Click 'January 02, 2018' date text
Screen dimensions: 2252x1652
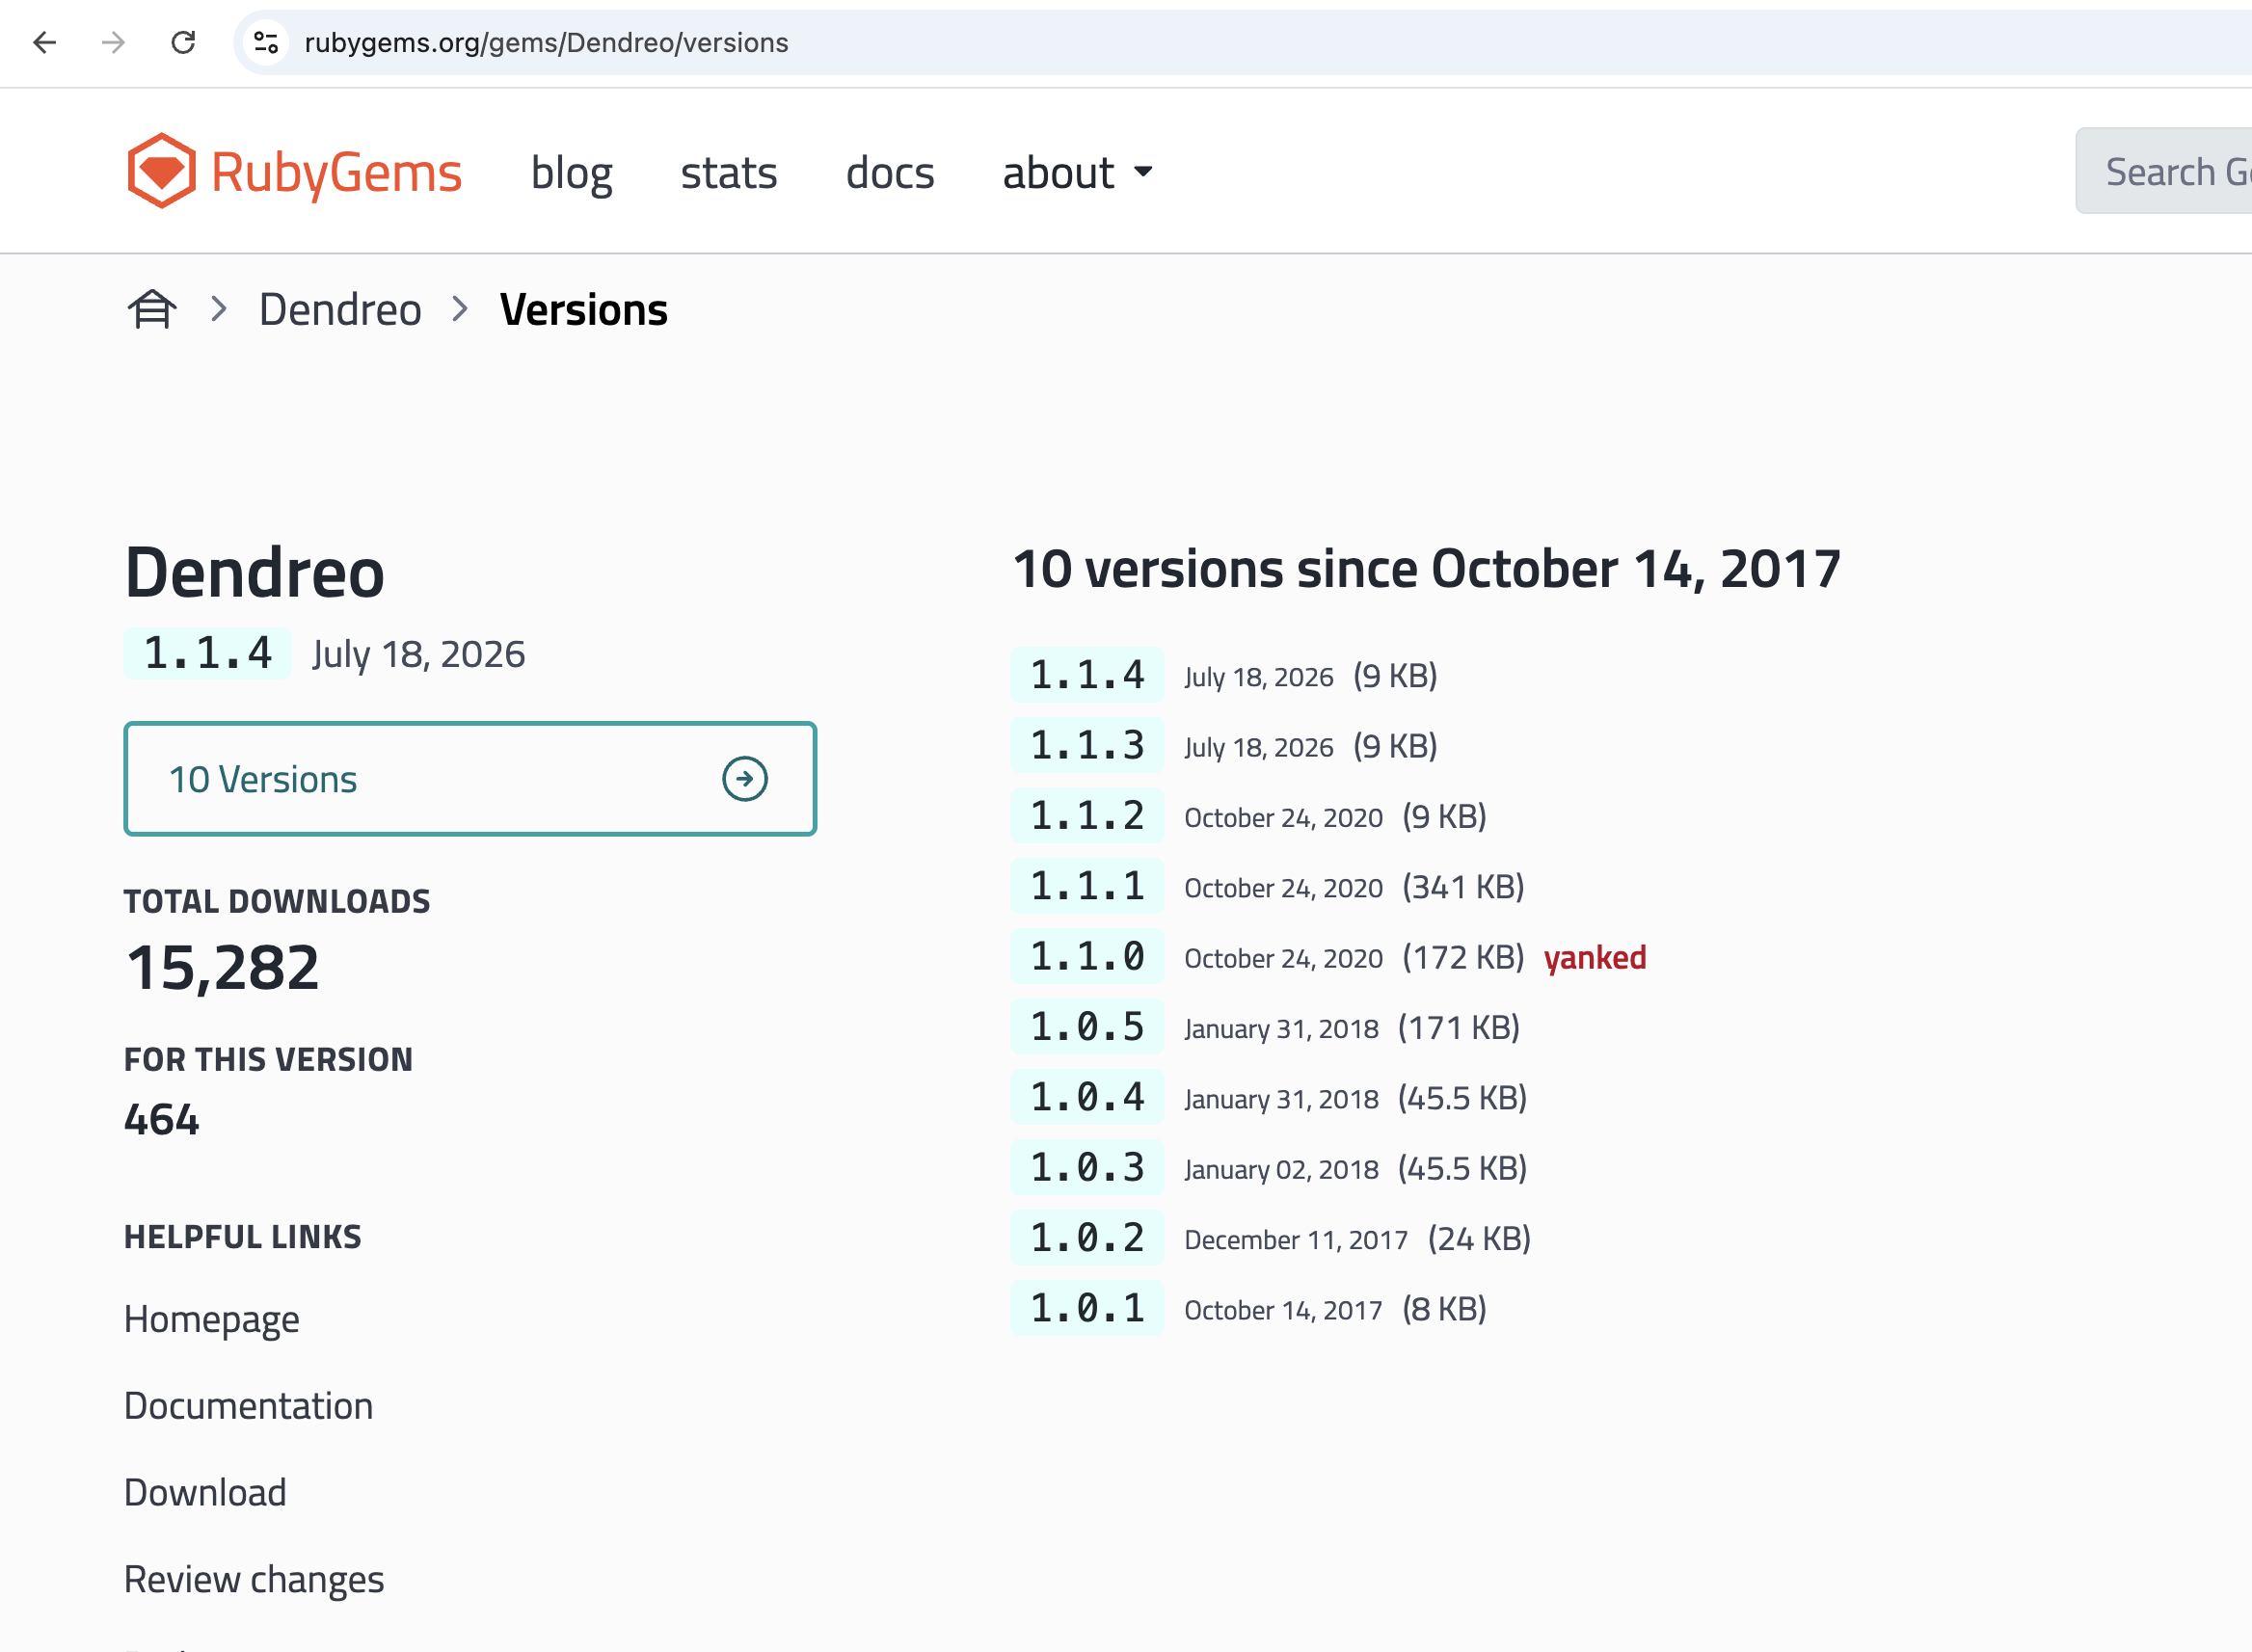pos(1281,1169)
